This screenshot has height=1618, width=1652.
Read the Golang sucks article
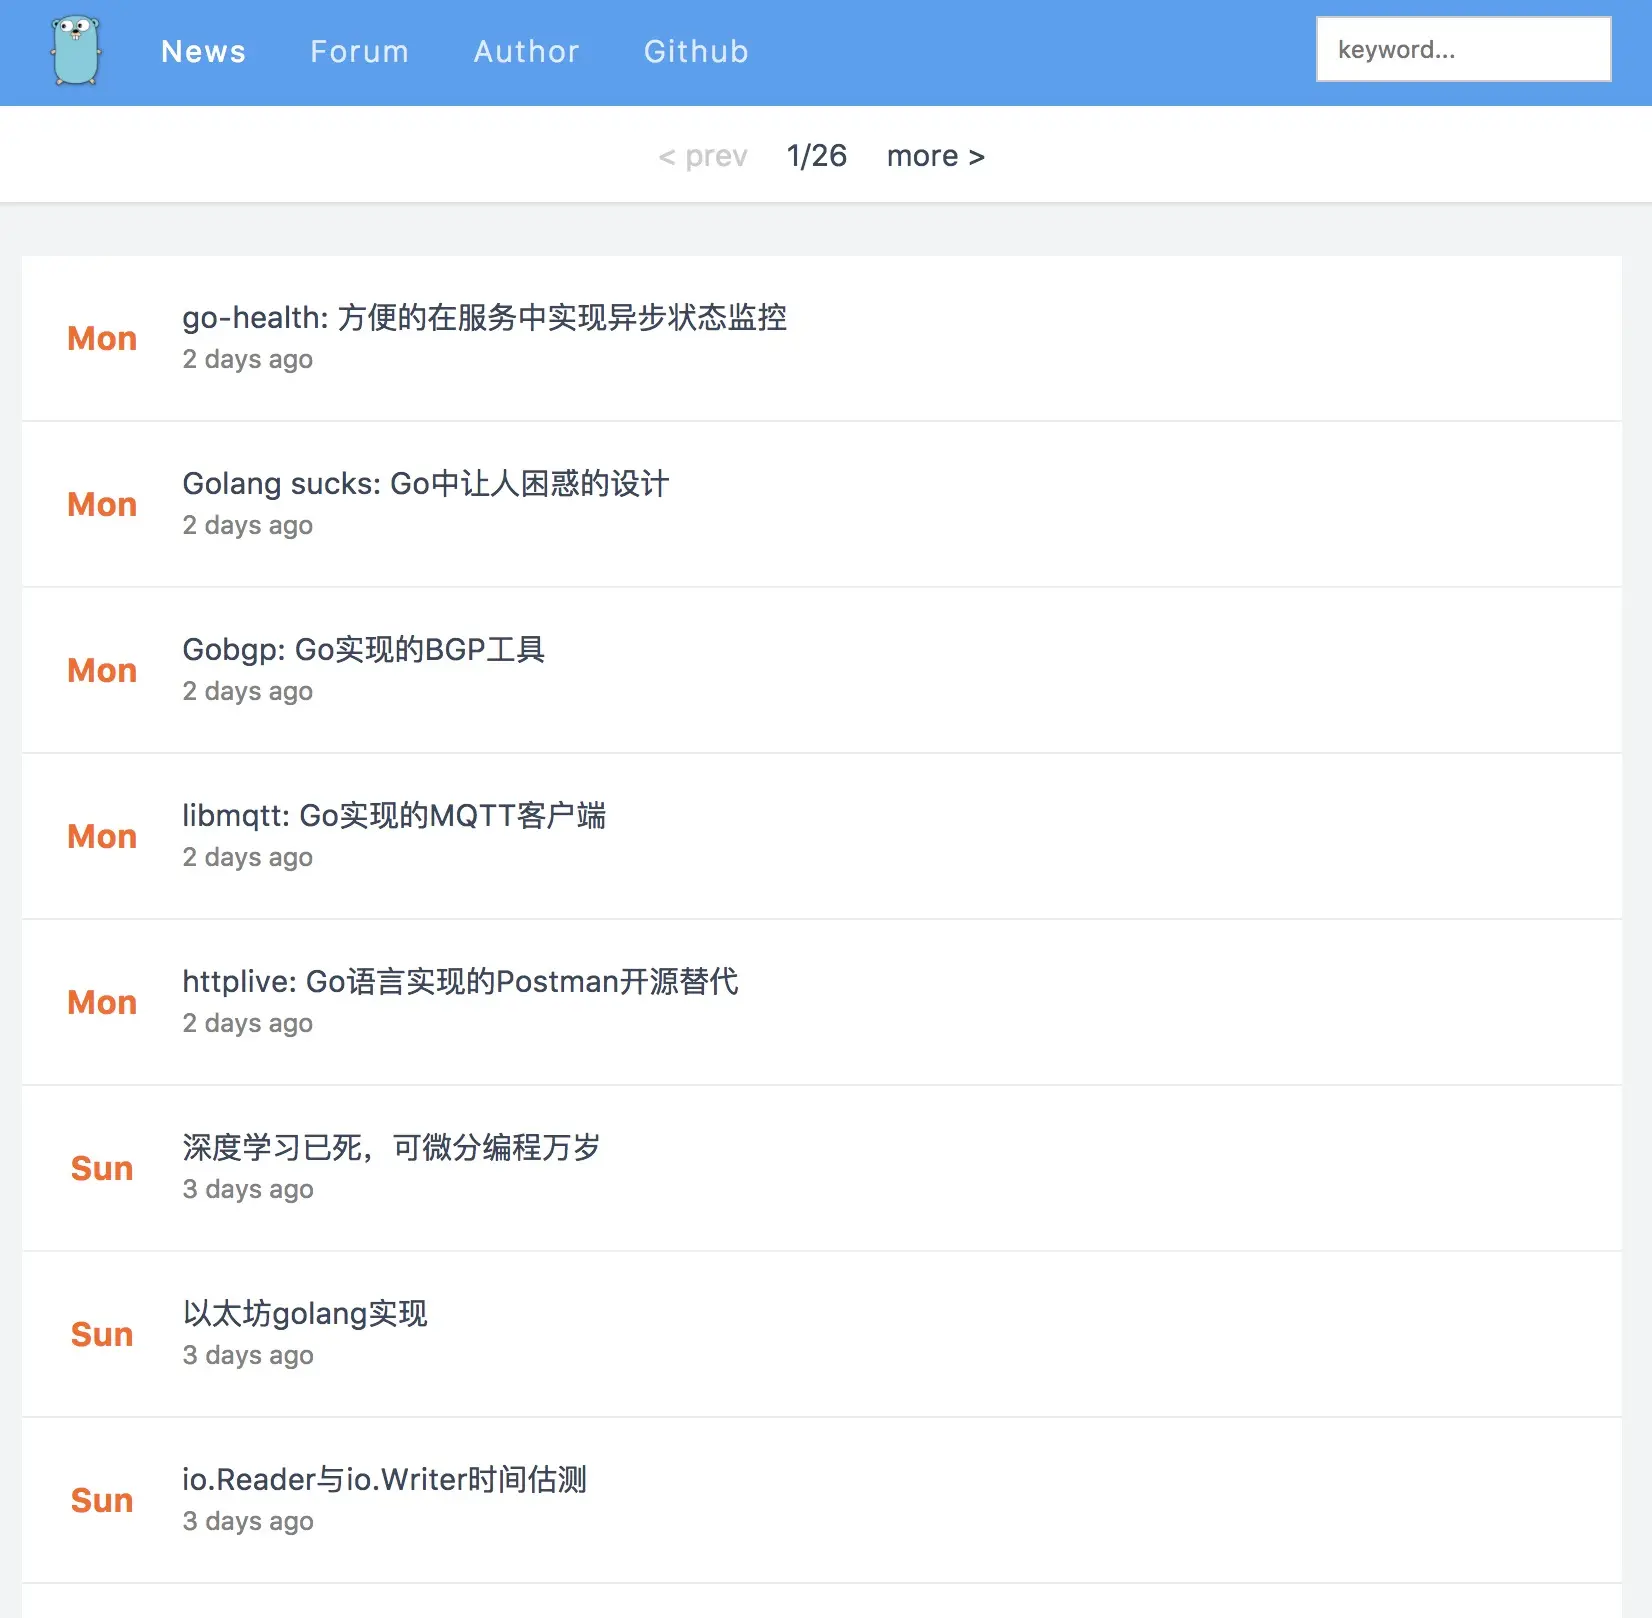pos(425,483)
